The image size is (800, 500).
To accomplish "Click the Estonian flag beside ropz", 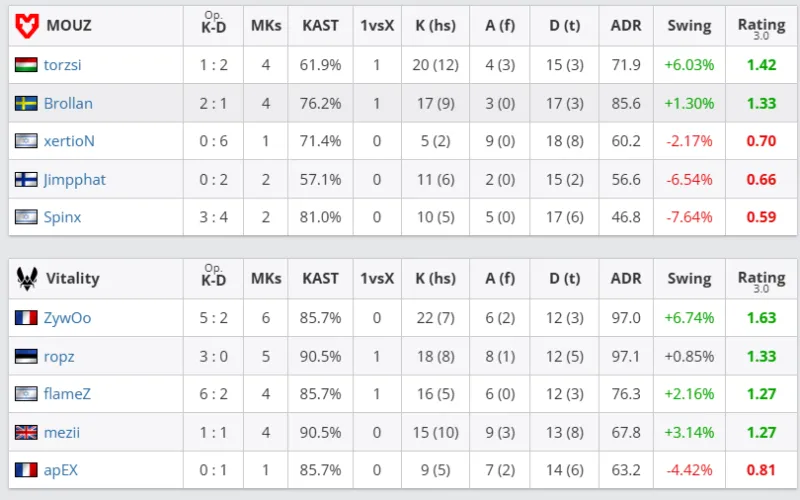I will point(27,356).
